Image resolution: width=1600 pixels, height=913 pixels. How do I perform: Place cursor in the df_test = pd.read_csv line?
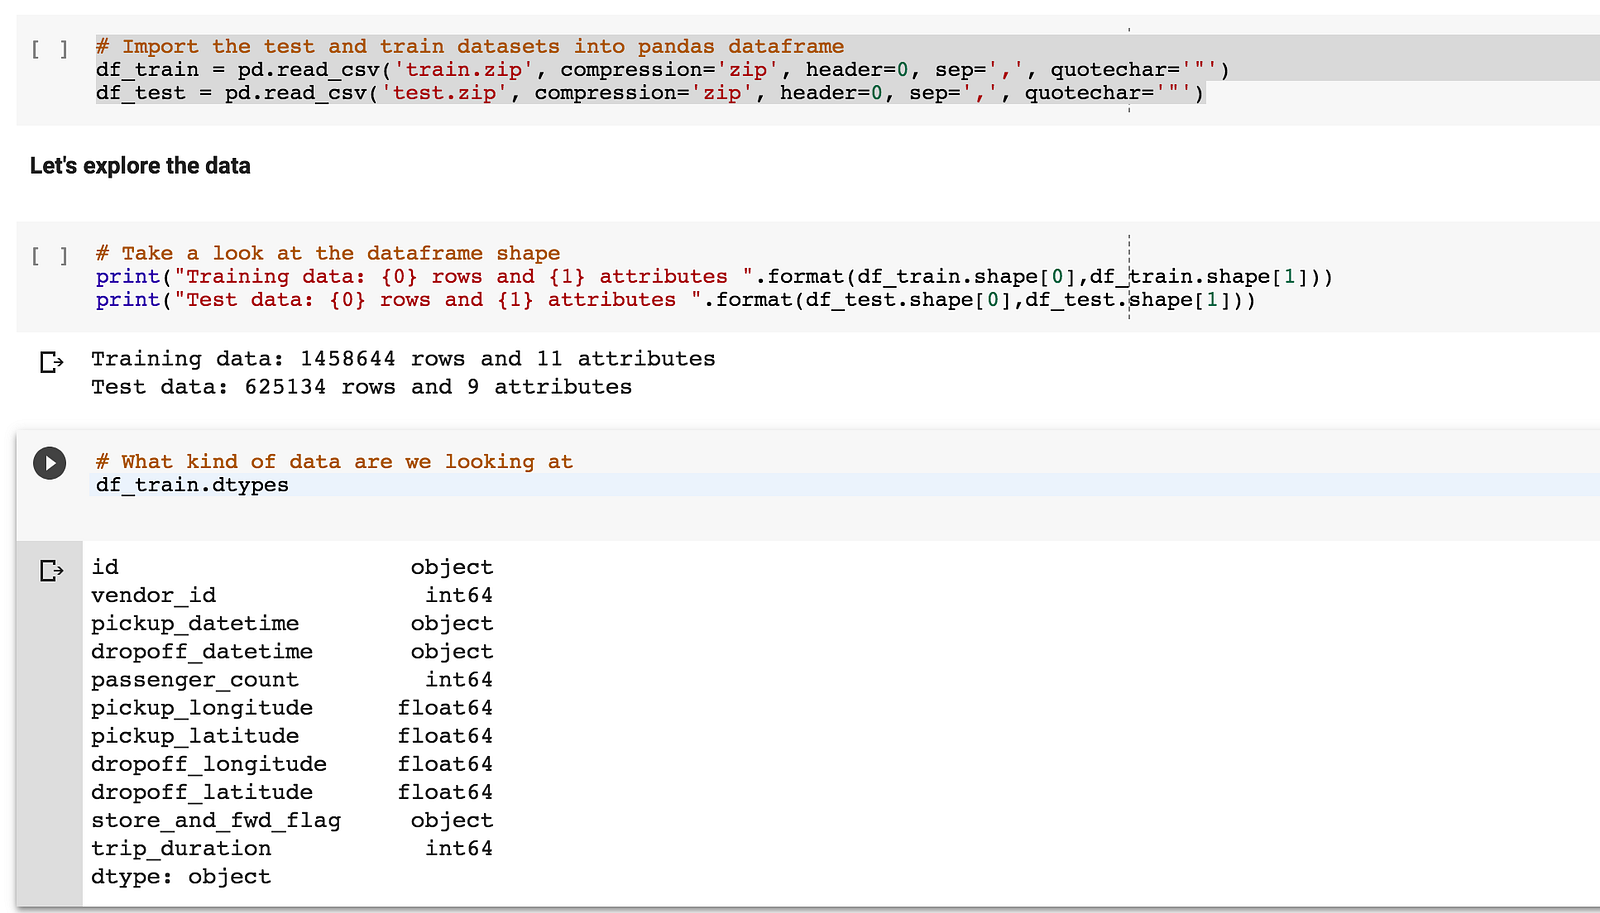[x=650, y=93]
